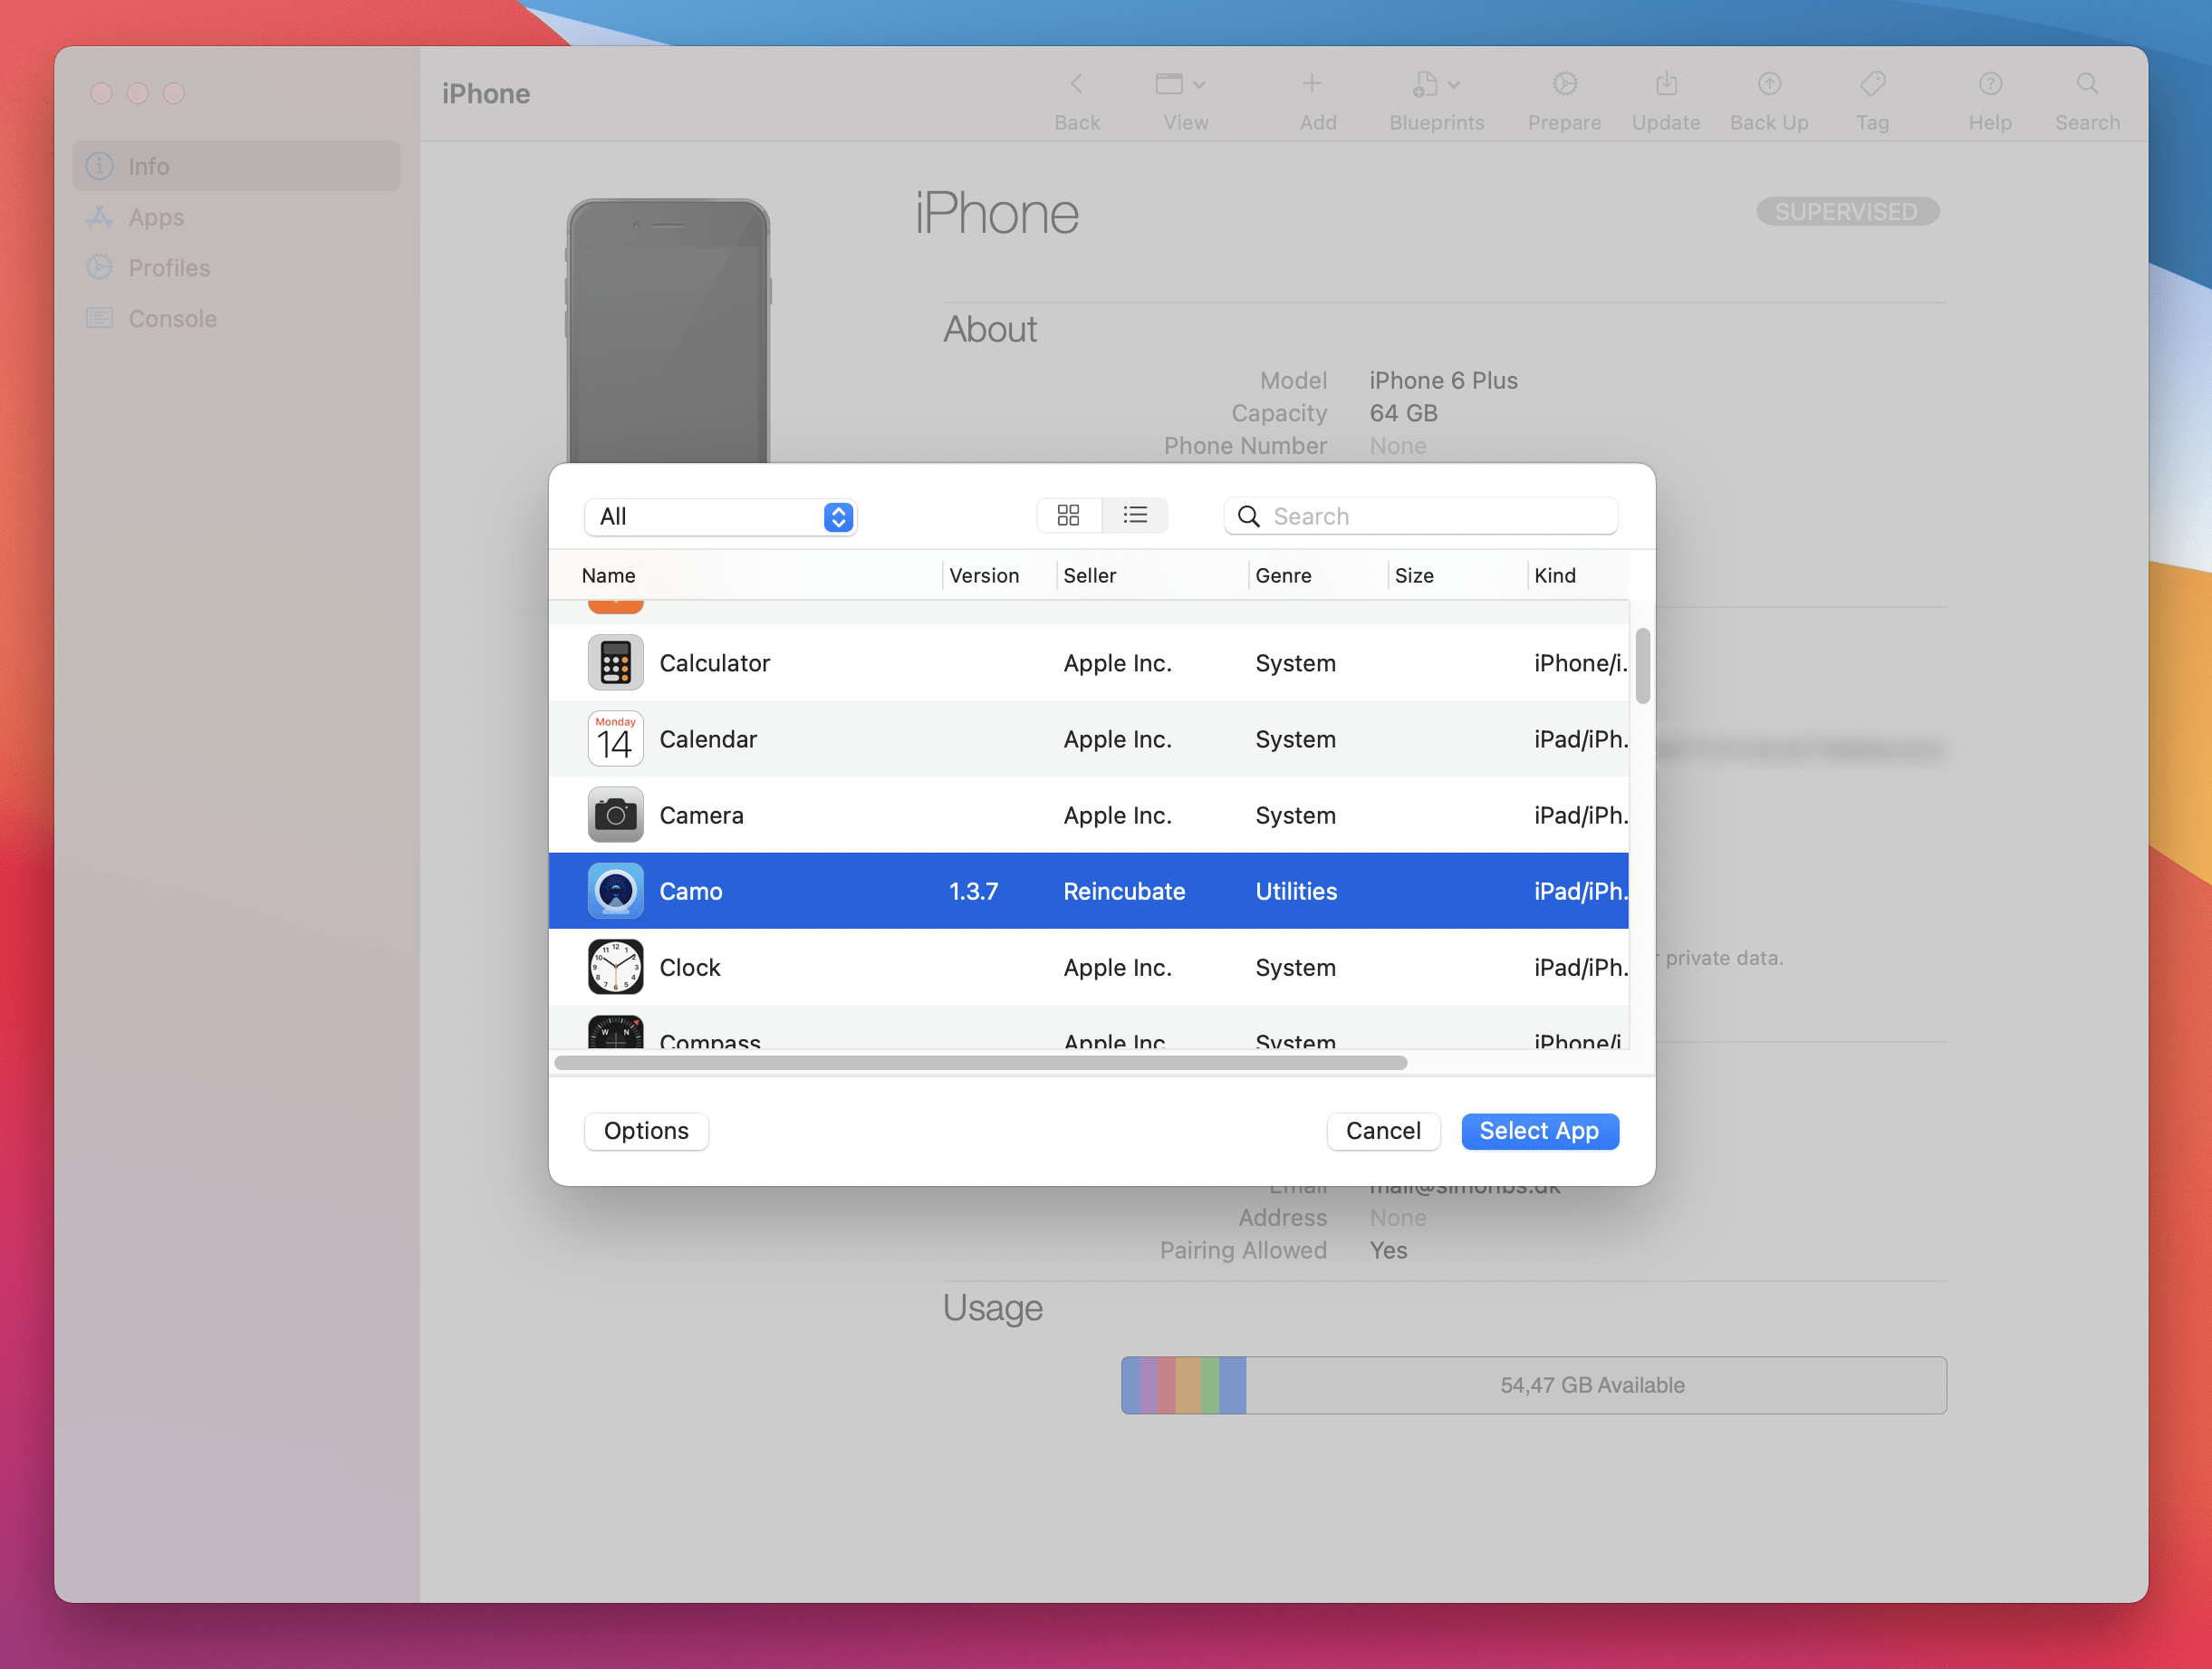
Task: Click the Select App button
Action: point(1537,1129)
